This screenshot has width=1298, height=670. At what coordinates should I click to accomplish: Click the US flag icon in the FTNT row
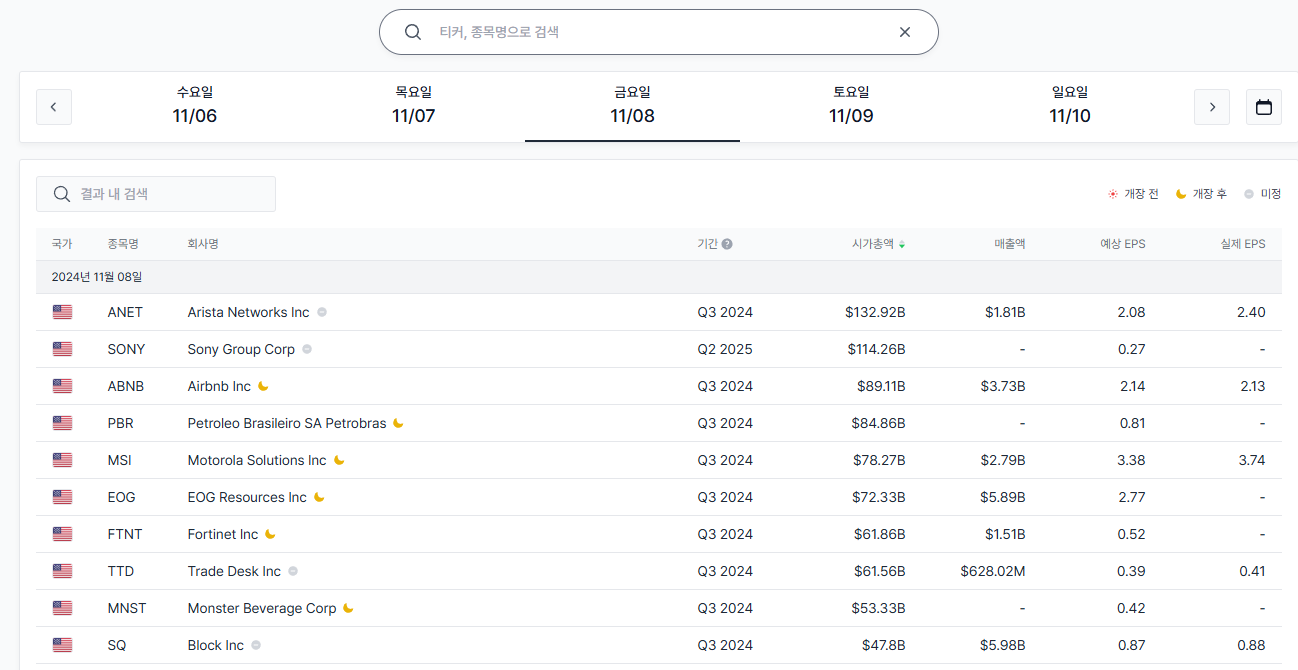click(62, 534)
